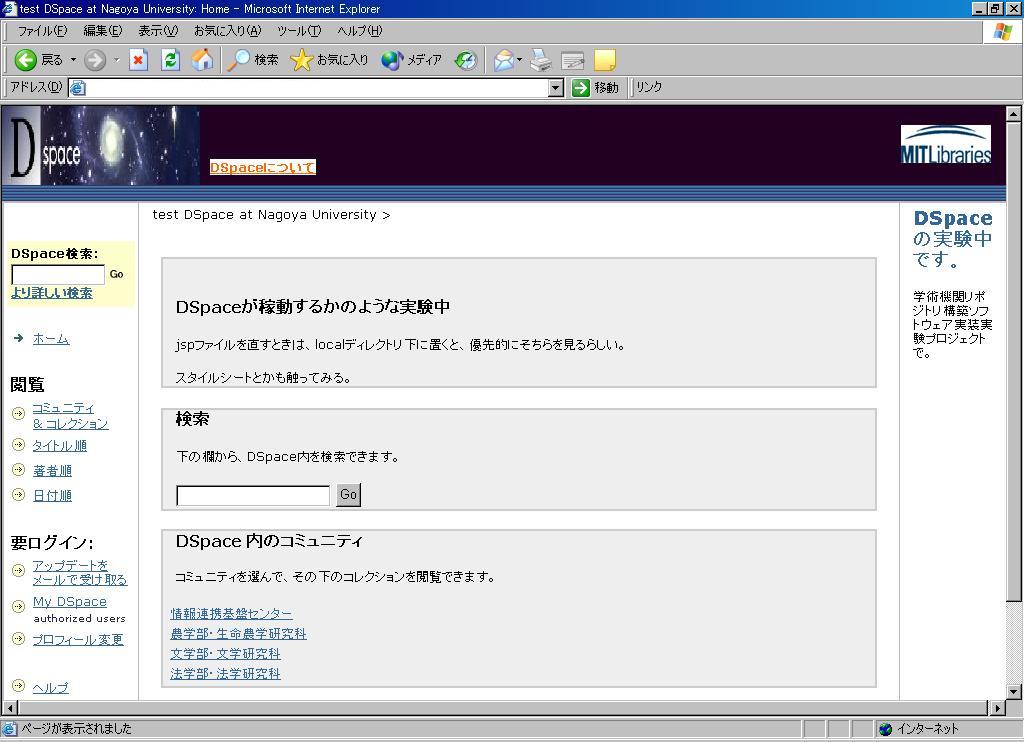1024x742 pixels.
Task: Click the bullet icon beside 著者順
Action: (x=18, y=470)
